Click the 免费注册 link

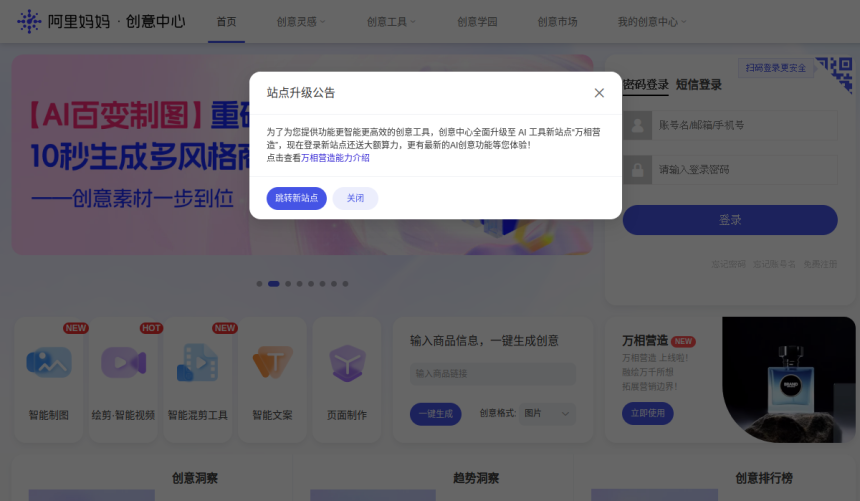[820, 264]
